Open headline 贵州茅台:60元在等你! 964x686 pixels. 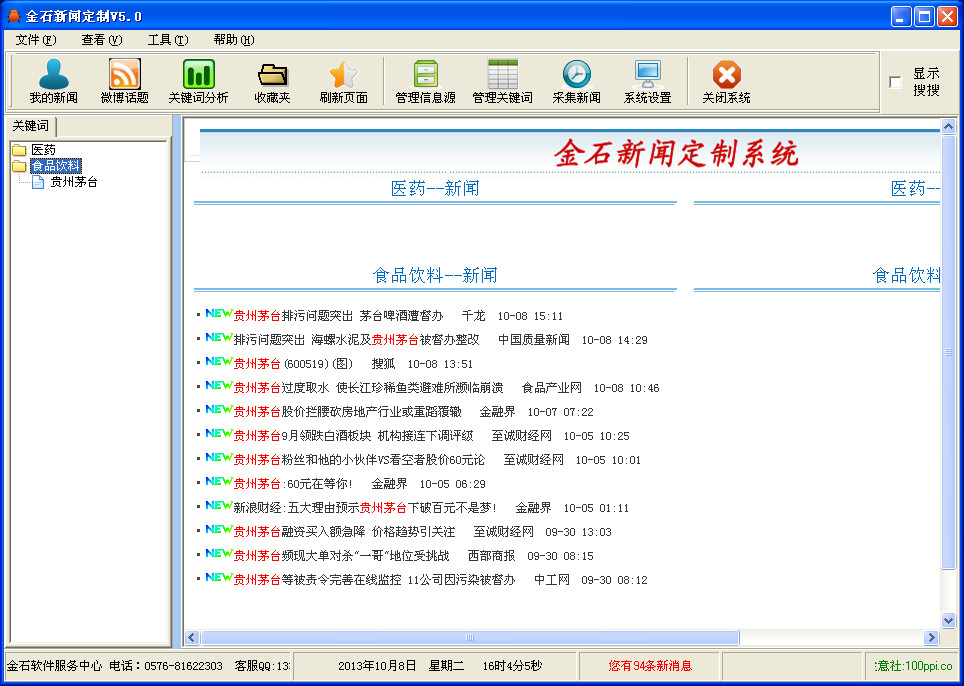pyautogui.click(x=293, y=484)
